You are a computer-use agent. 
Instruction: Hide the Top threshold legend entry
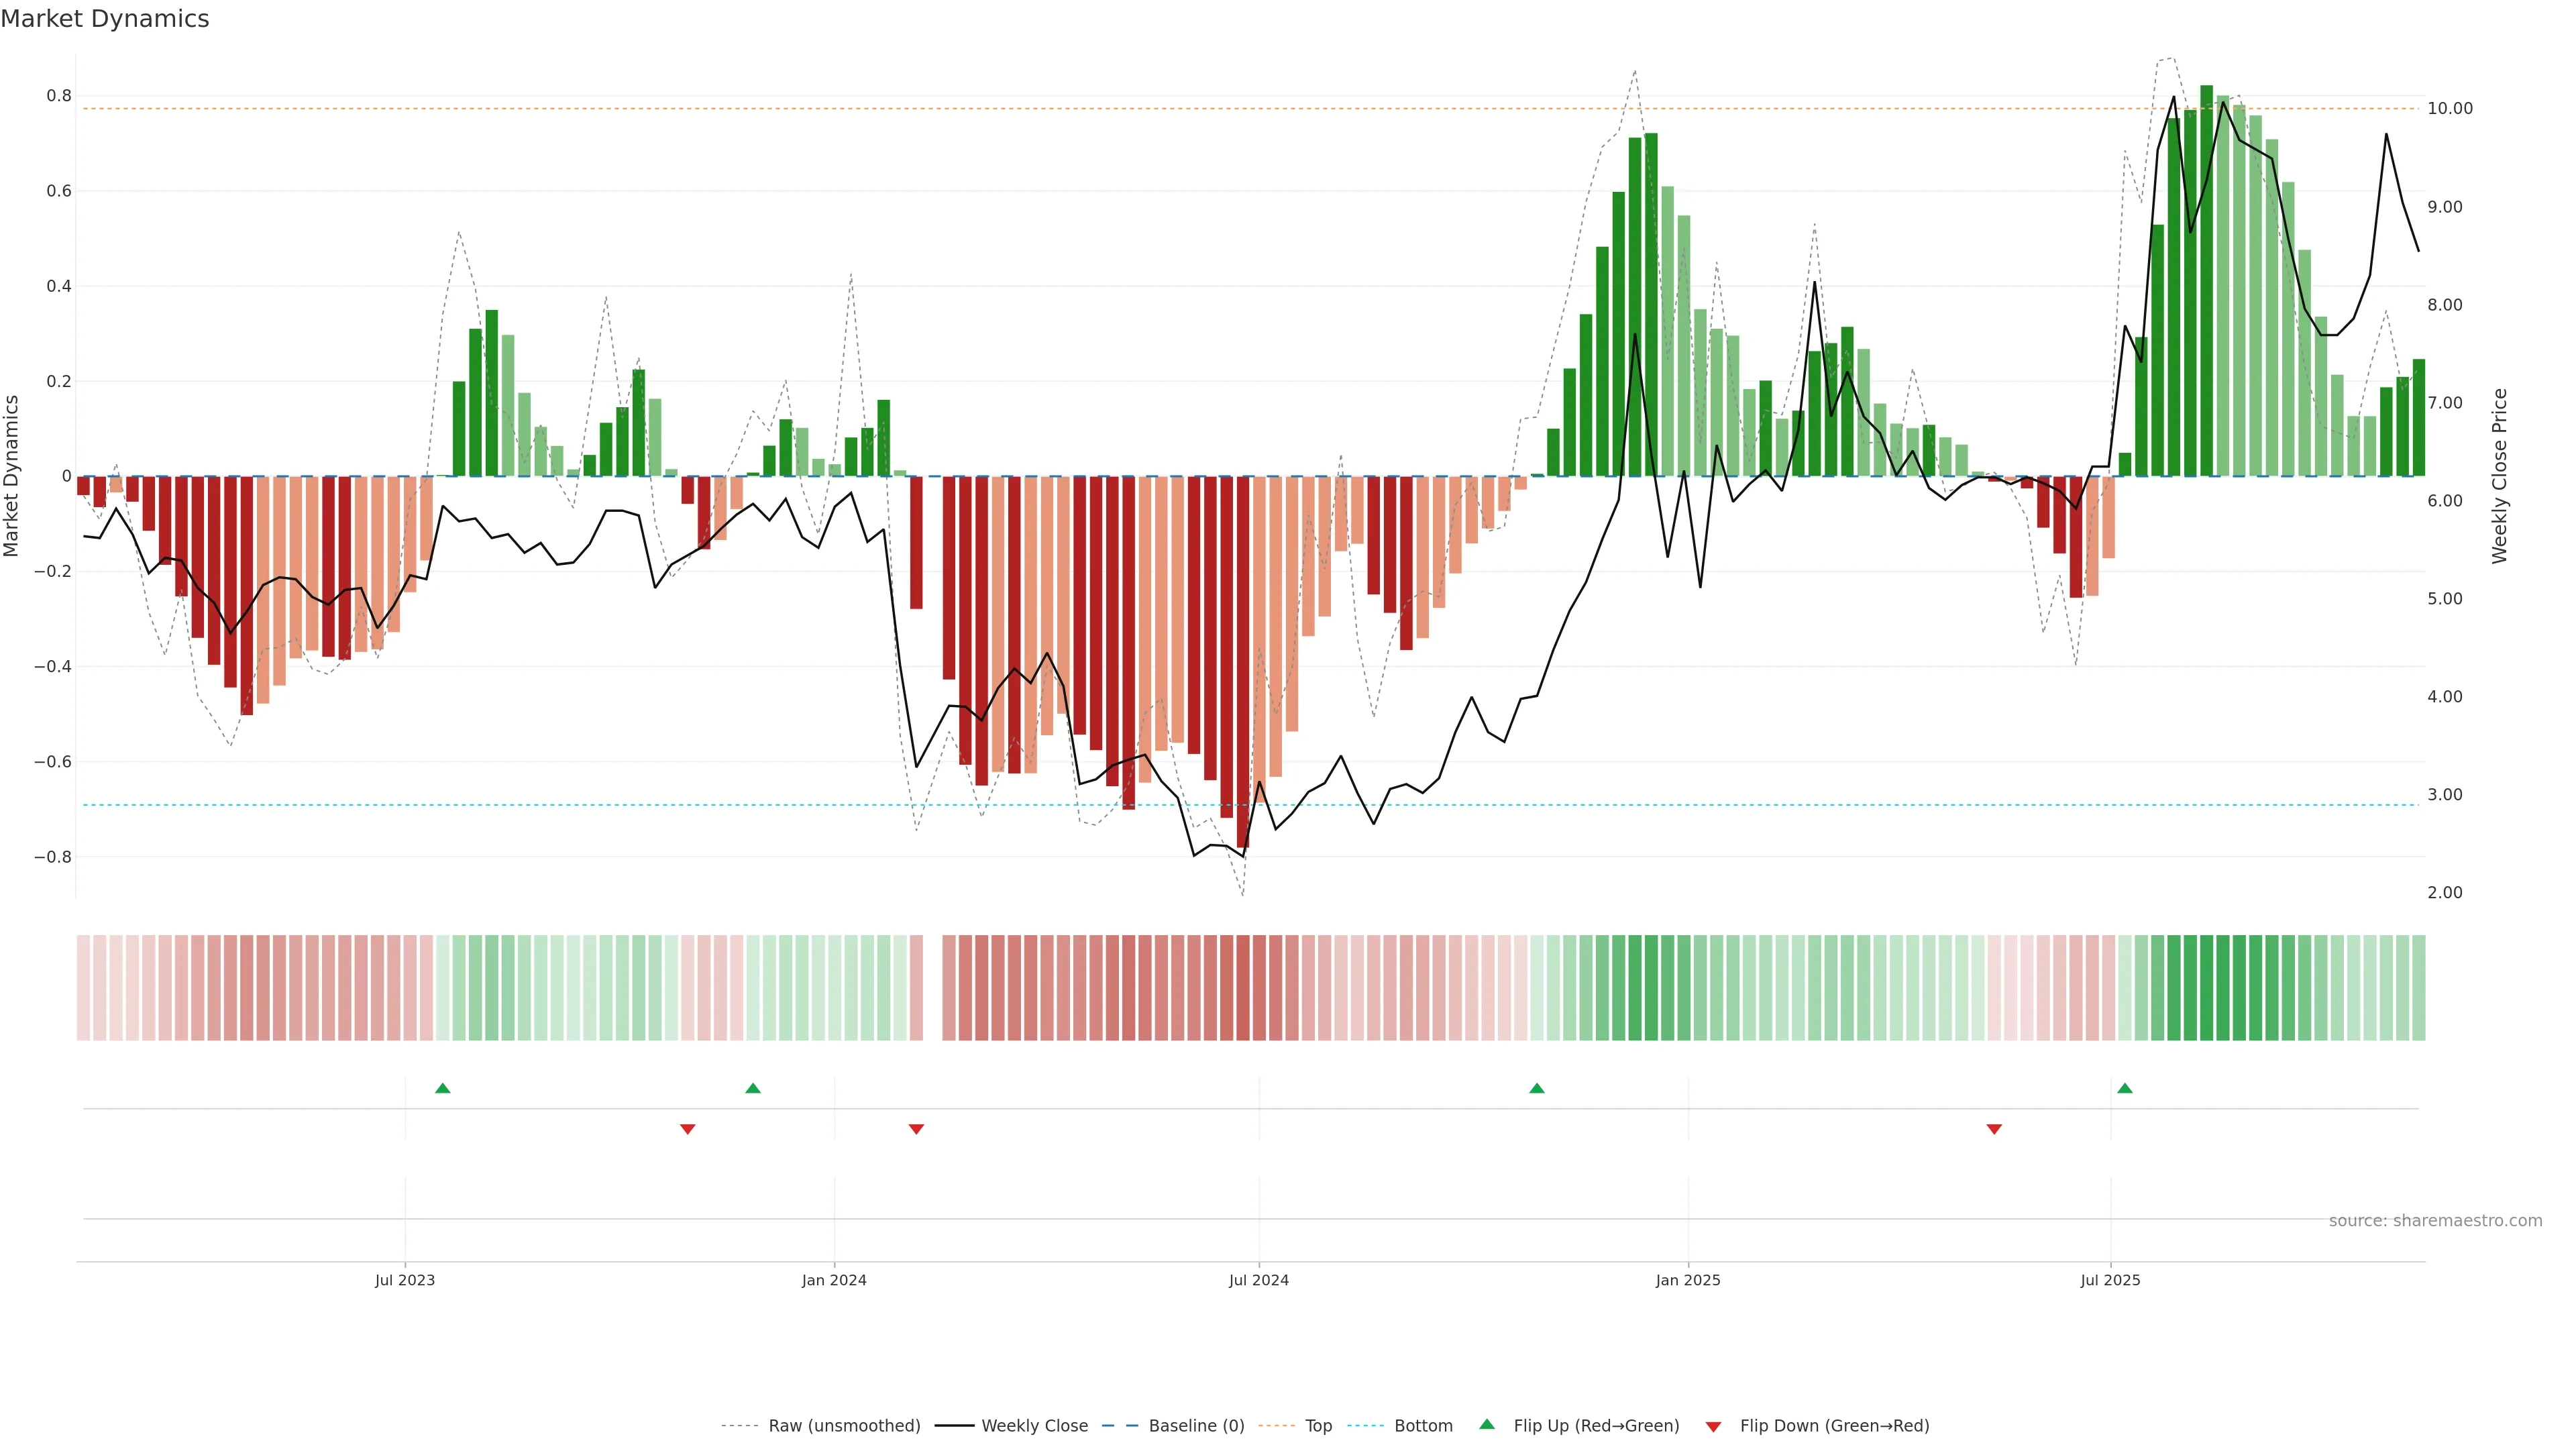tap(1318, 1426)
